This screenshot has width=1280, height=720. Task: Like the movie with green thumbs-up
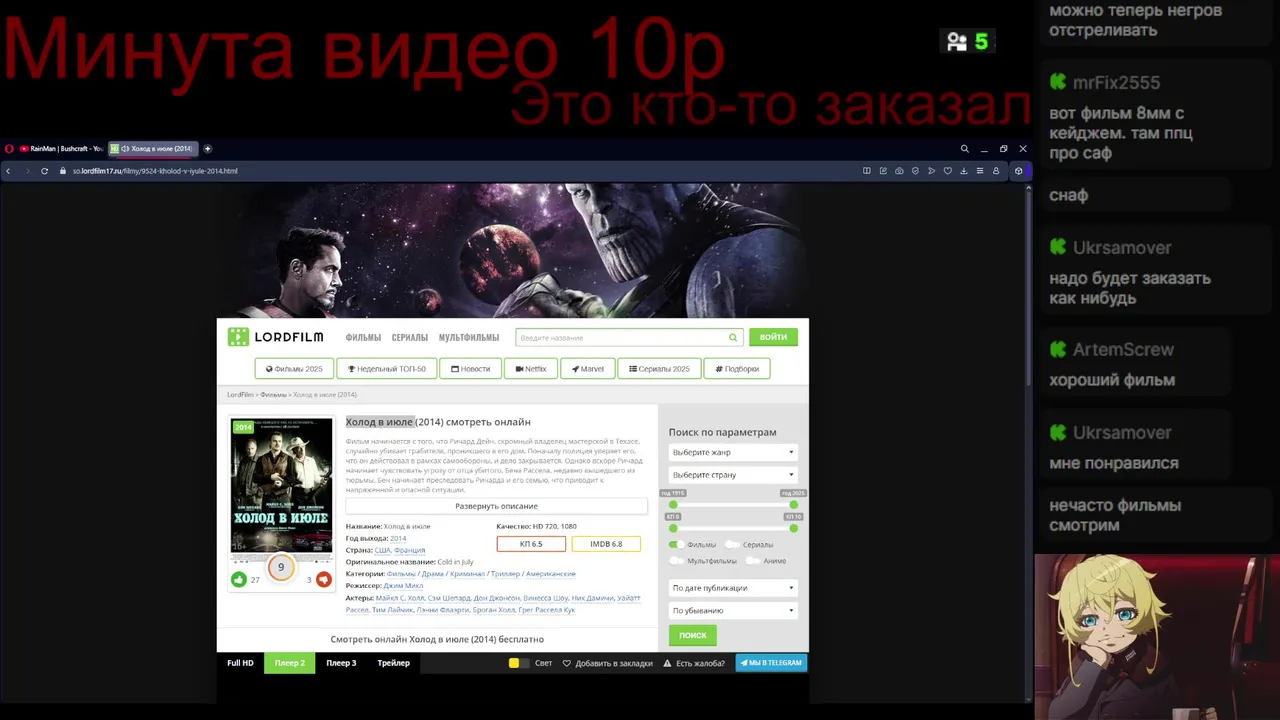point(238,580)
